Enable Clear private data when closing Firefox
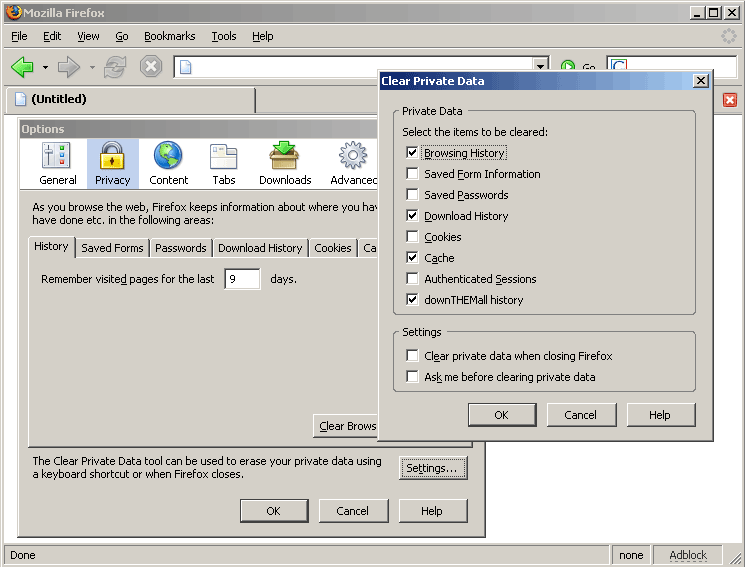The image size is (745, 567). coord(412,356)
